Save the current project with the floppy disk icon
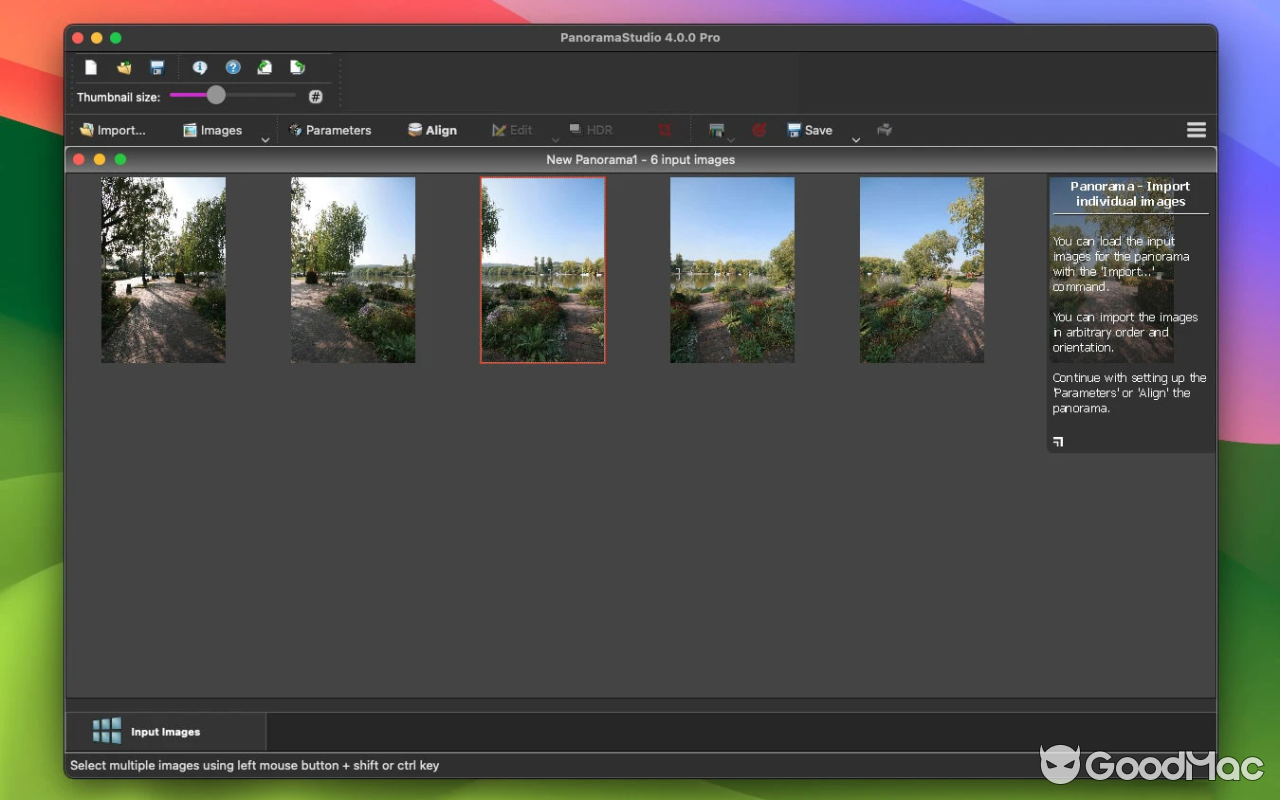The width and height of the screenshot is (1280, 800). click(157, 67)
